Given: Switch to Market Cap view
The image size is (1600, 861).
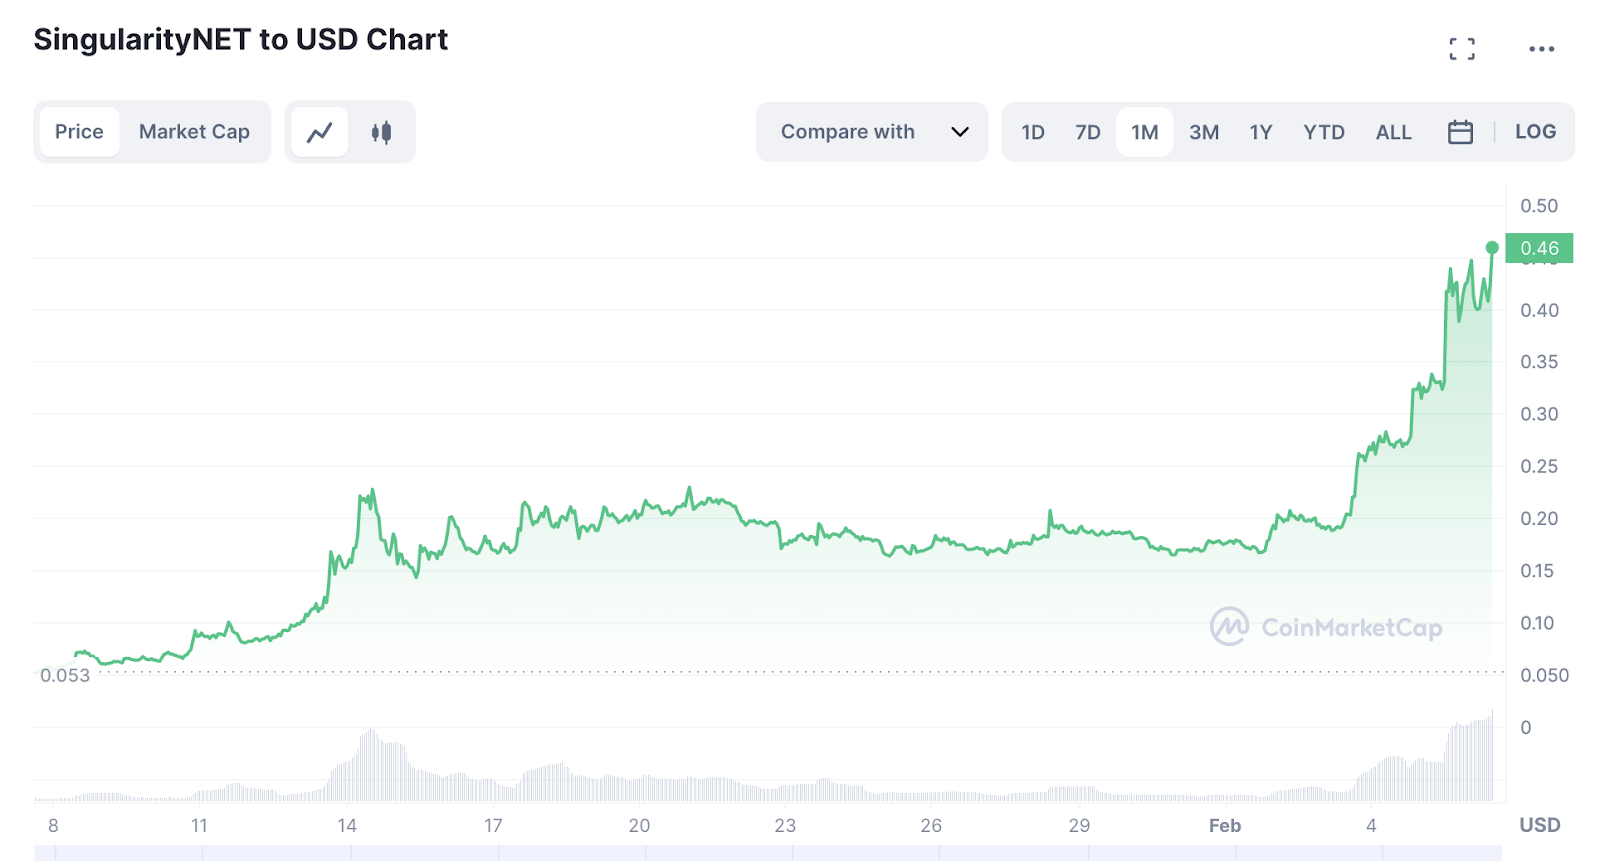Looking at the screenshot, I should tap(194, 132).
